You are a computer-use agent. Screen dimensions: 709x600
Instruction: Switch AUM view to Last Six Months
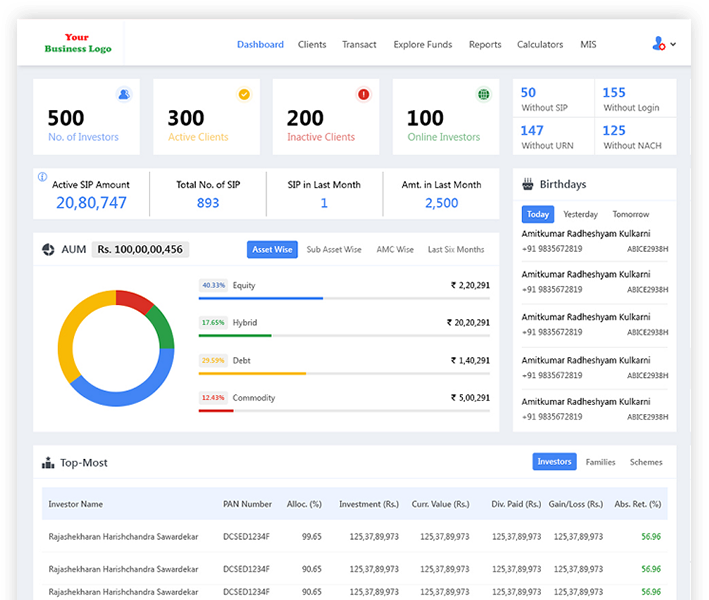[455, 249]
